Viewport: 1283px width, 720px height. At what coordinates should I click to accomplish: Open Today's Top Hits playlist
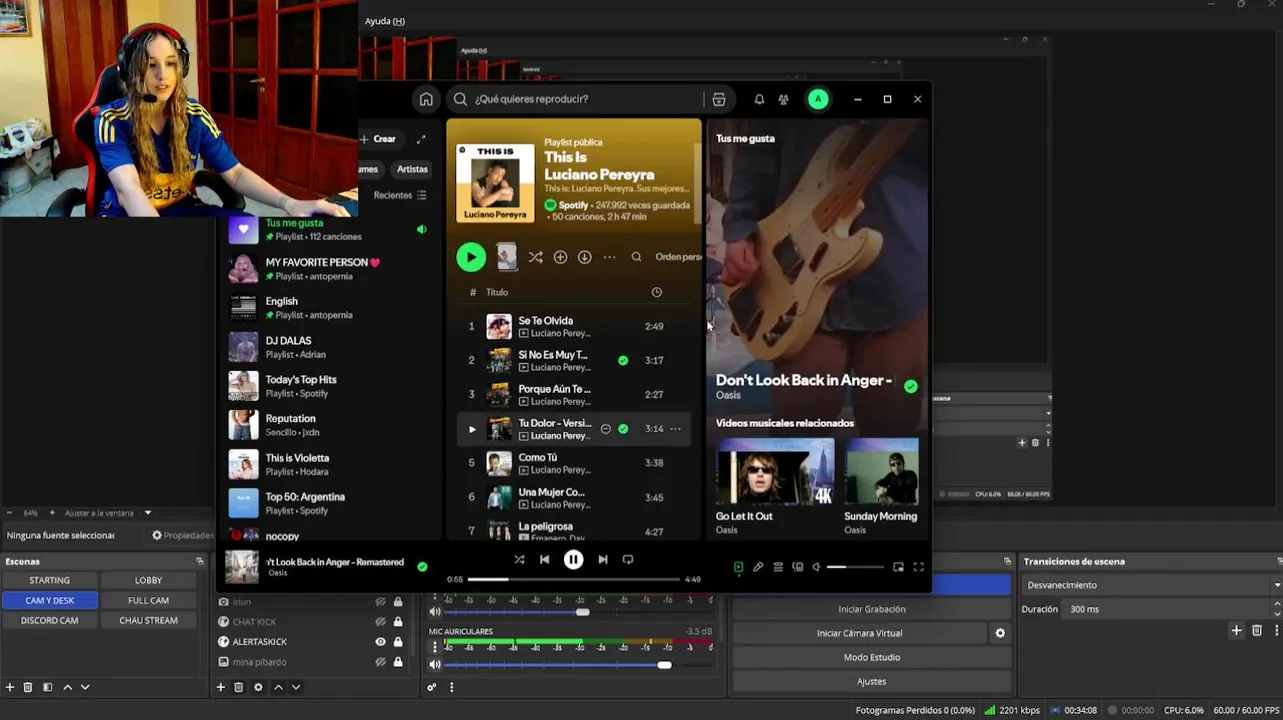pyautogui.click(x=328, y=386)
